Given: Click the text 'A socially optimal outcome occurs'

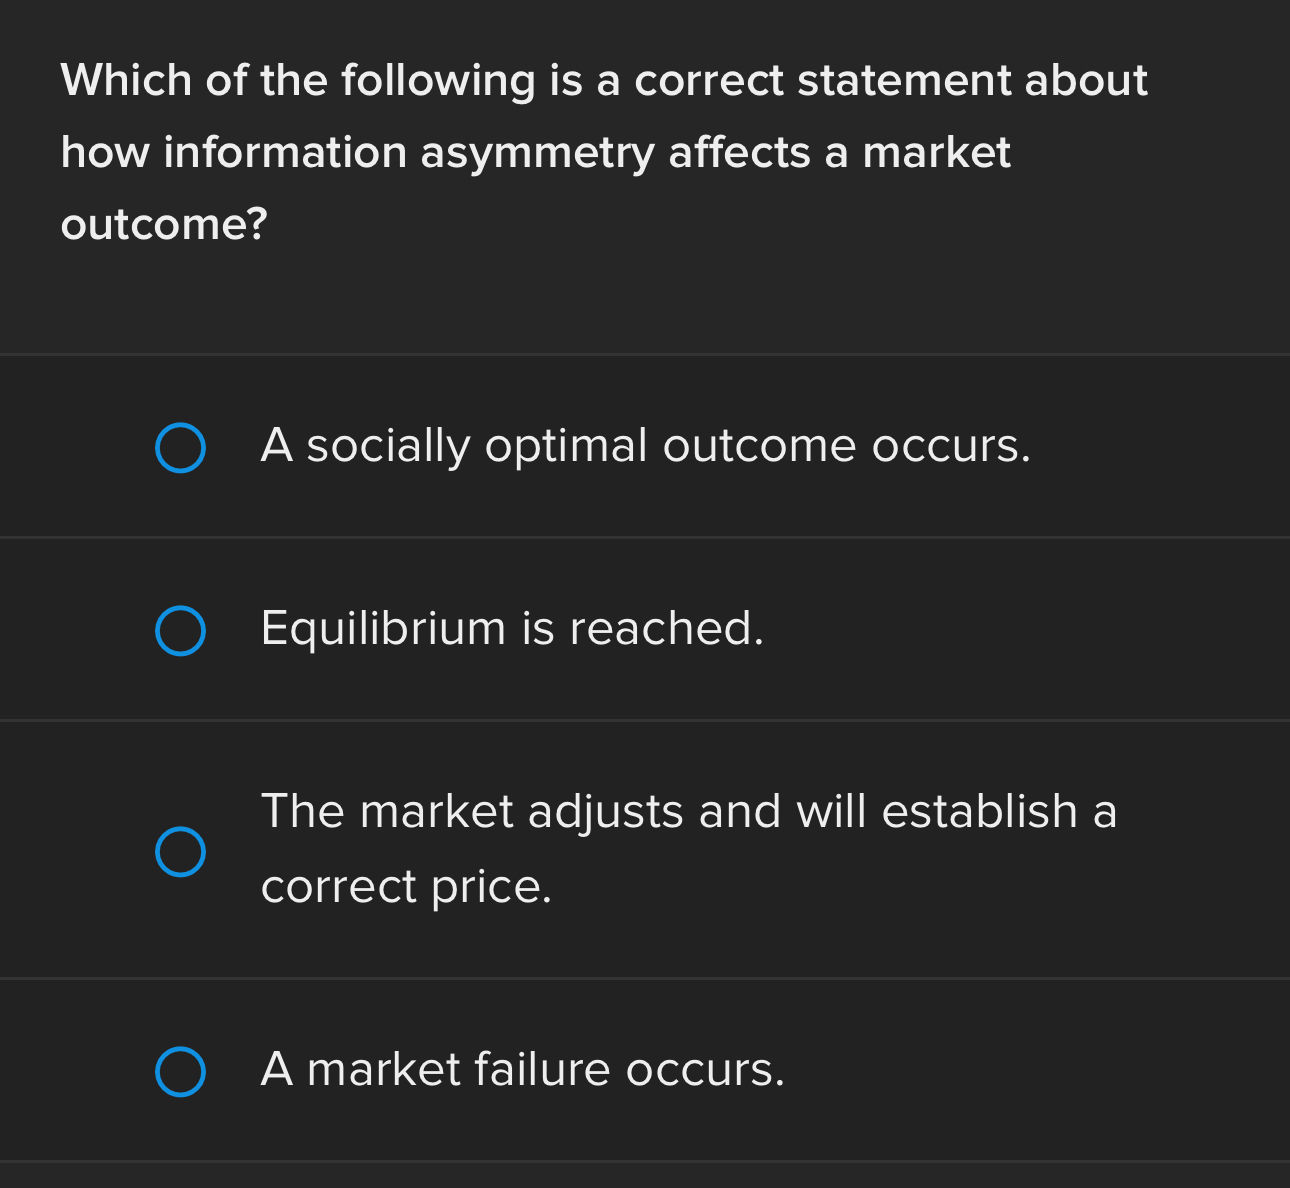Looking at the screenshot, I should 645,447.
